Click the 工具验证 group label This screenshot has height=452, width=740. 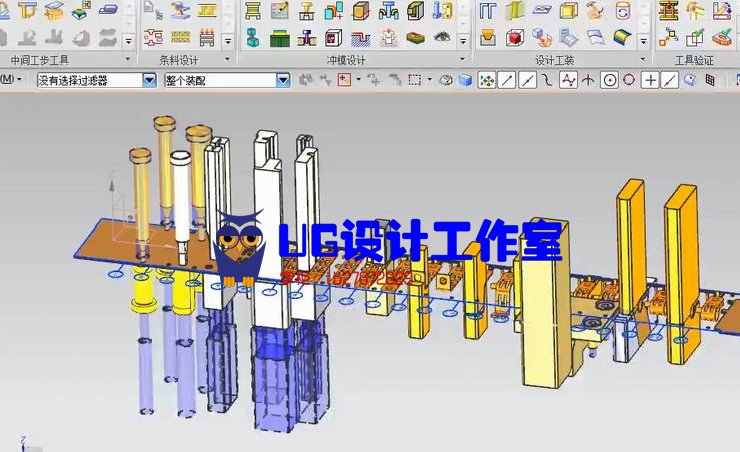point(694,60)
